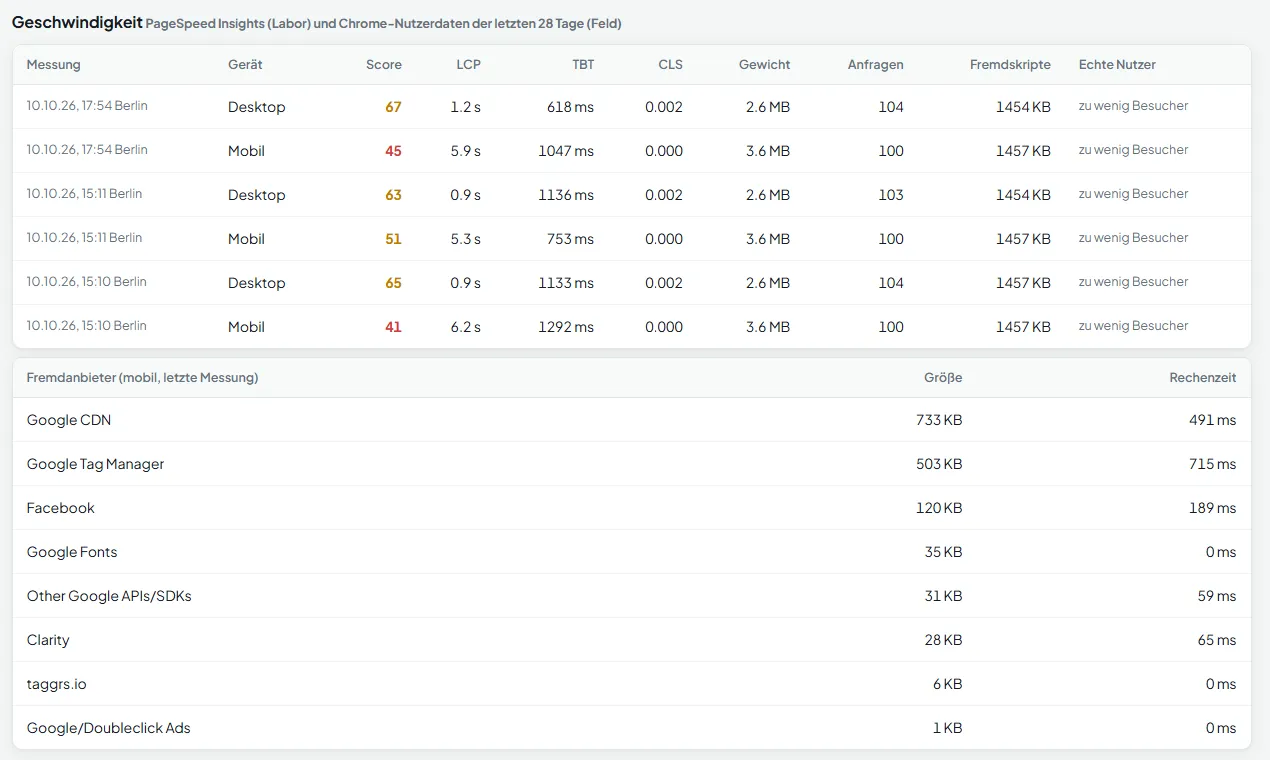This screenshot has height=760, width=1270.
Task: Click size value '35 KB'
Action: [943, 552]
